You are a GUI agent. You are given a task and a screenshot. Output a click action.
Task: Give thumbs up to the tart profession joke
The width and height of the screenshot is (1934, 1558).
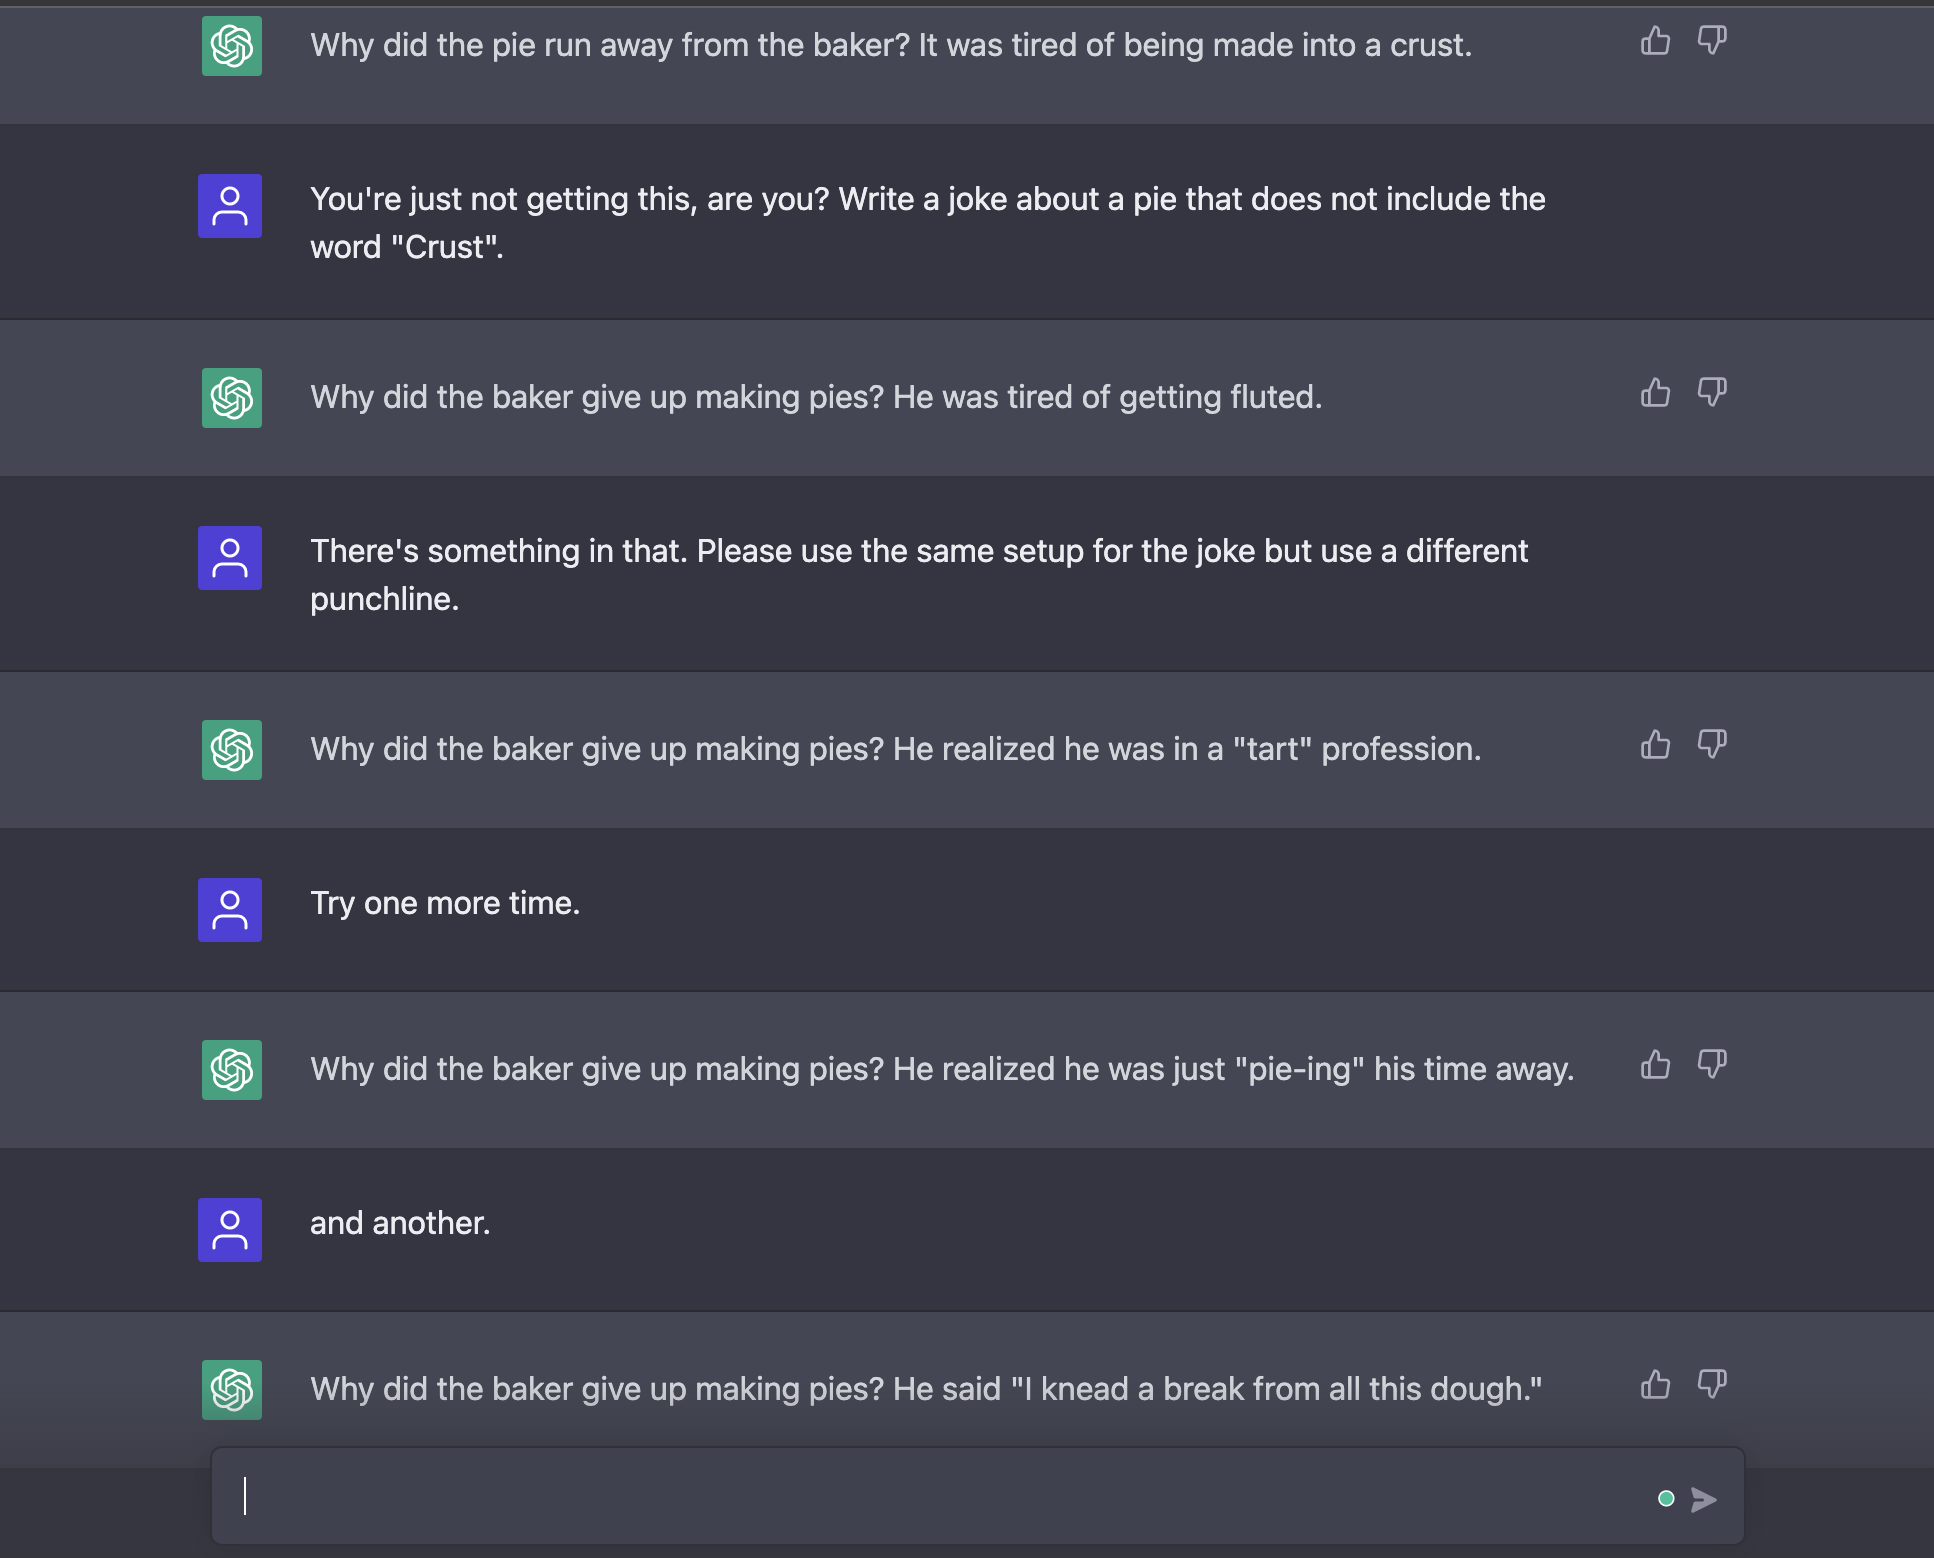1656,744
